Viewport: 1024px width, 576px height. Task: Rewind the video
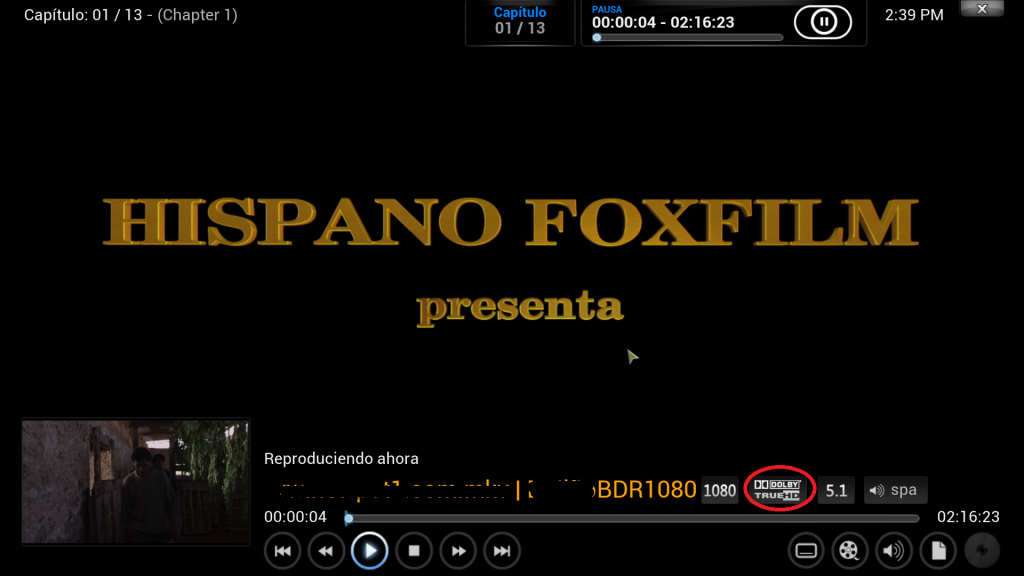coord(326,550)
